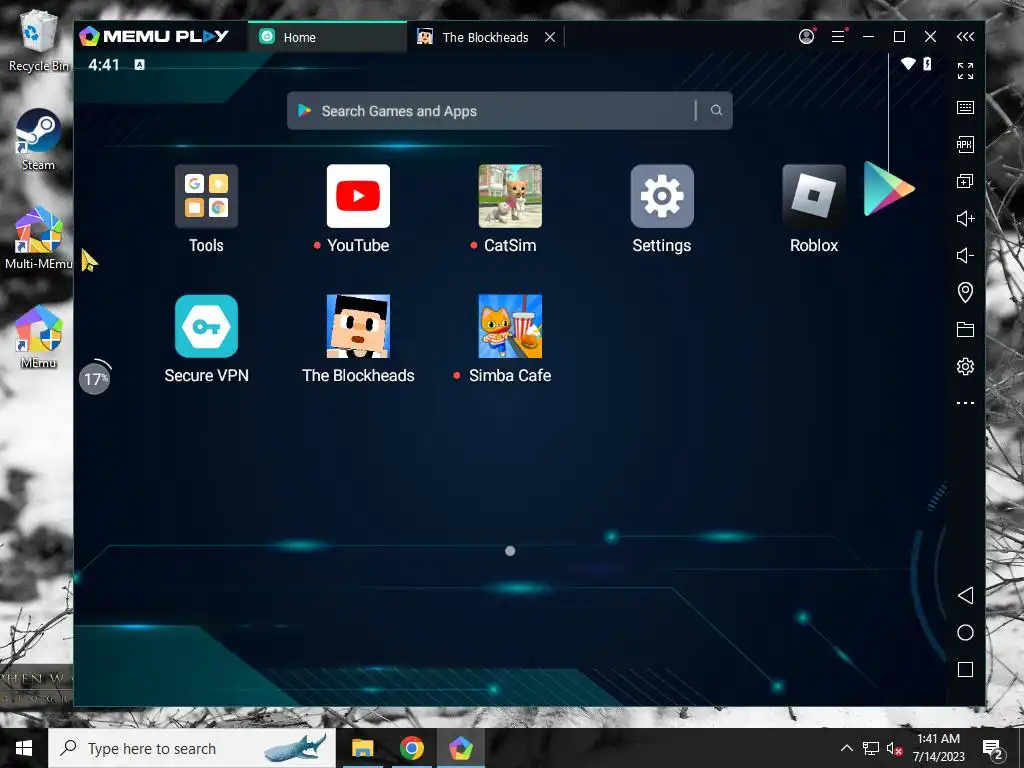Open the MEmu hamburger menu
1024x768 pixels.
coord(838,37)
